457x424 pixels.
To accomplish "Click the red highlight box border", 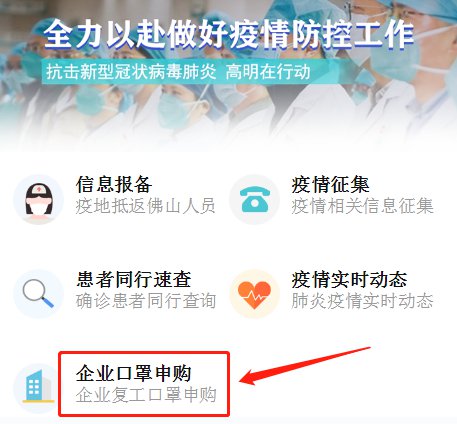I will [x=144, y=353].
